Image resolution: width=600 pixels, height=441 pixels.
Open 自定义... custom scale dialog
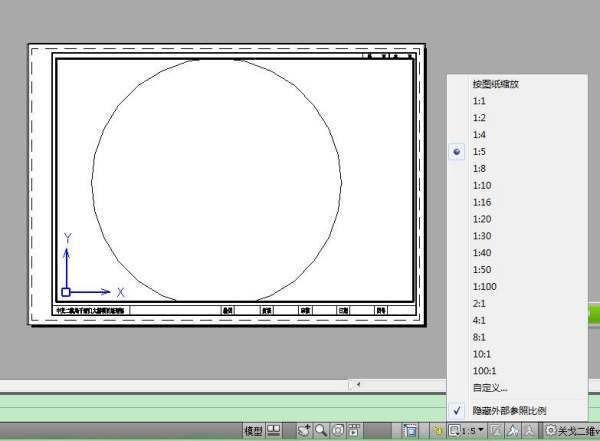517,388
